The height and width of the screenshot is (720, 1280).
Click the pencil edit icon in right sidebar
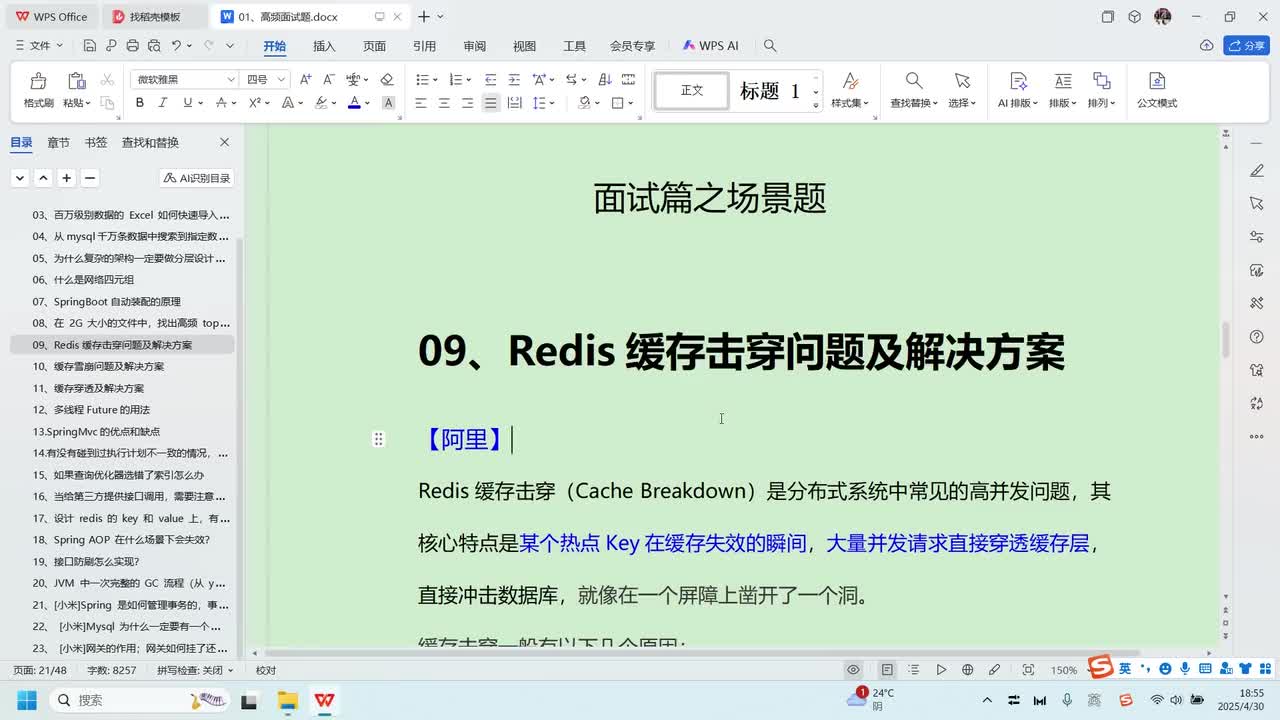coord(1257,171)
